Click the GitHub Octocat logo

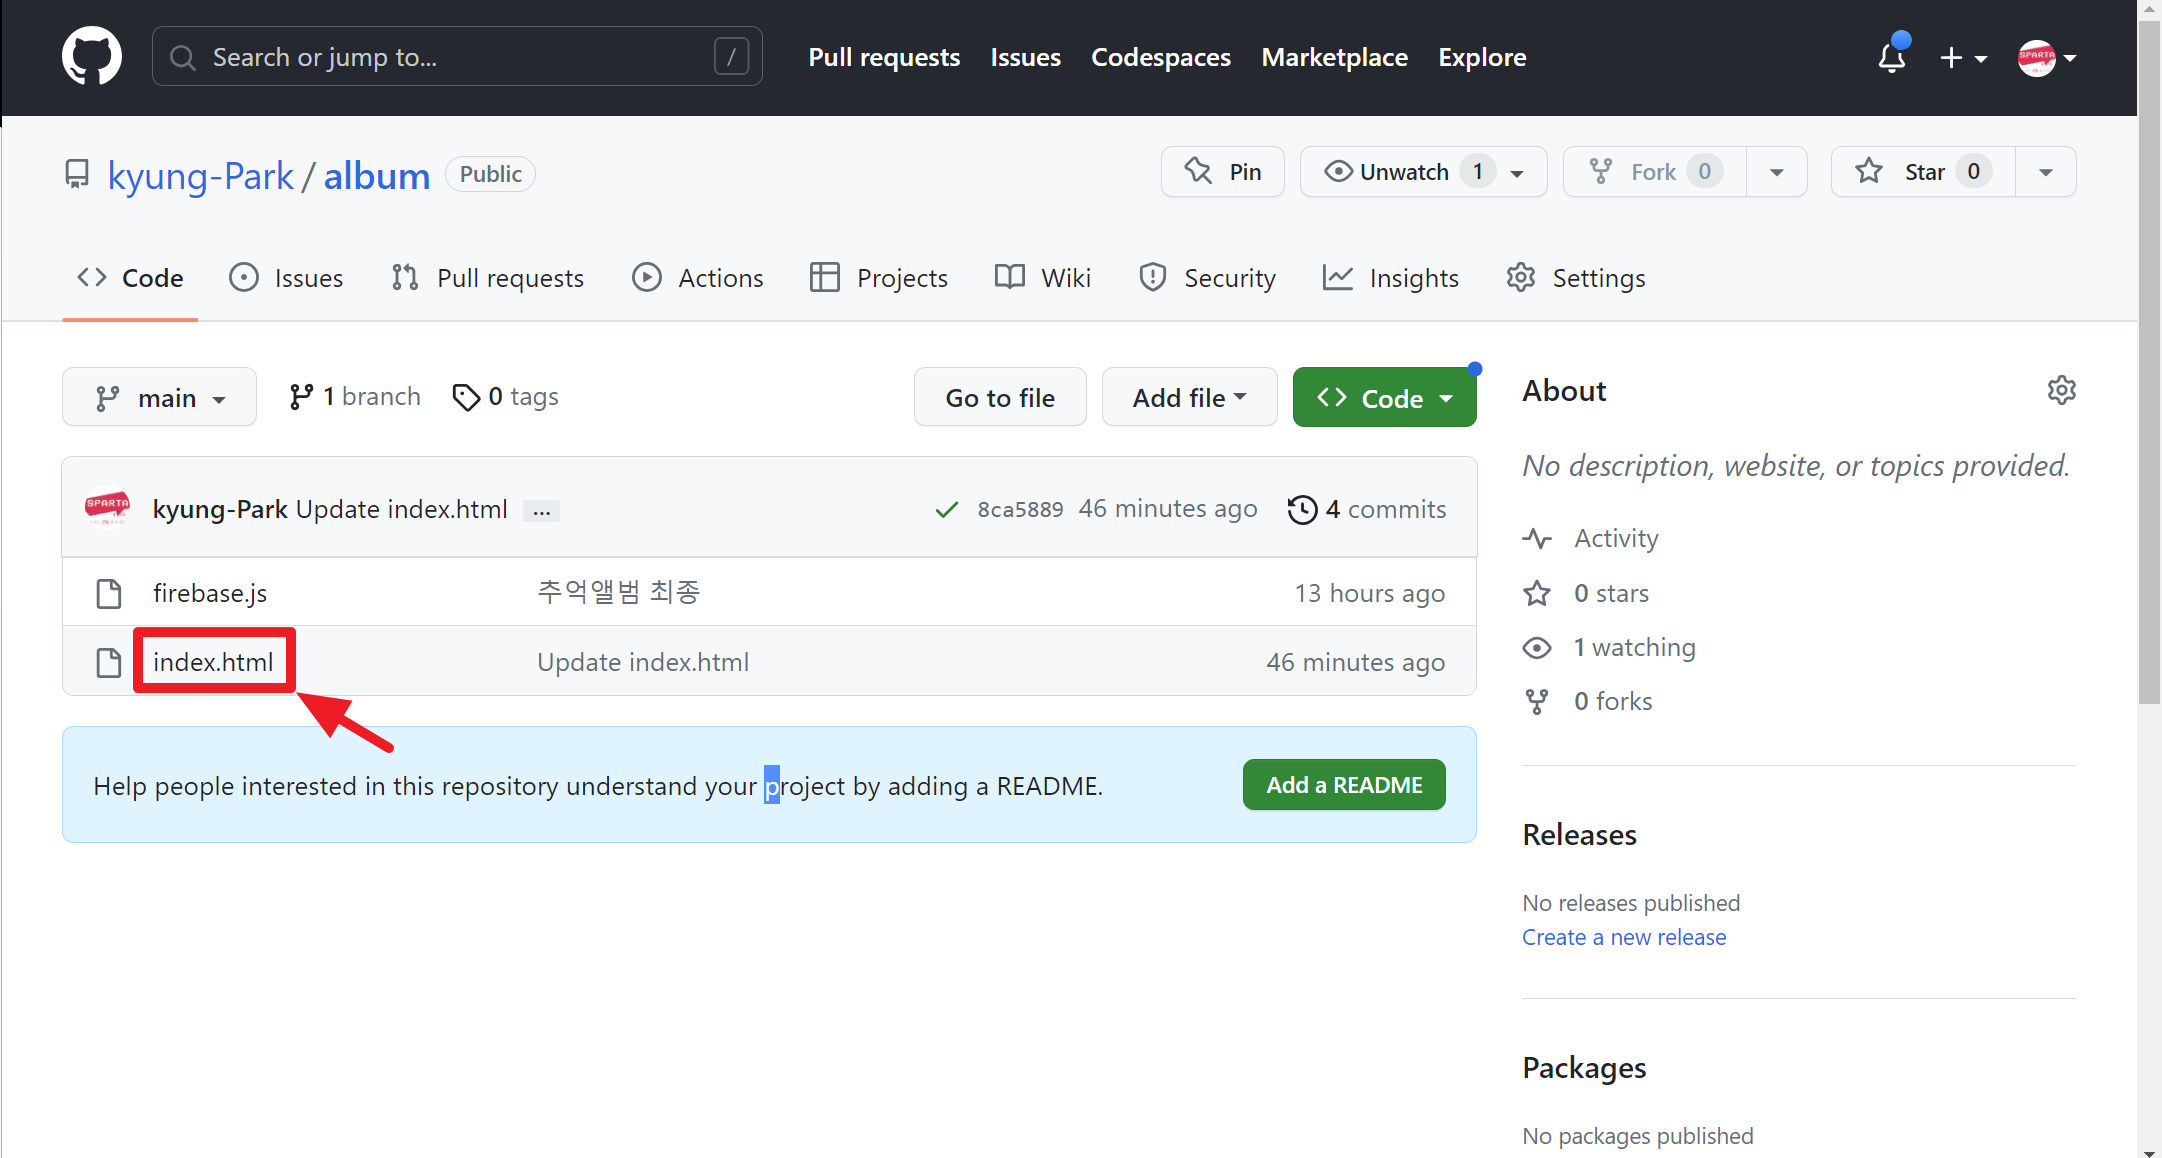(x=91, y=57)
